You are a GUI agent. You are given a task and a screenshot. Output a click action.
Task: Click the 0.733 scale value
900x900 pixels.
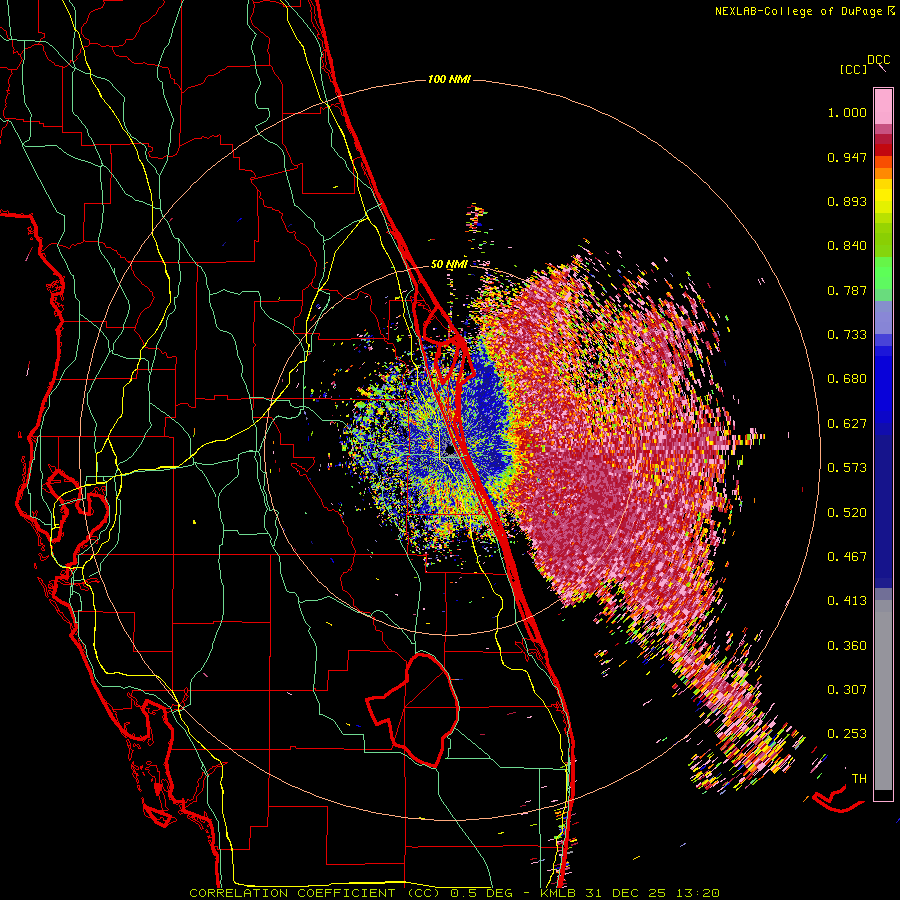tap(847, 335)
